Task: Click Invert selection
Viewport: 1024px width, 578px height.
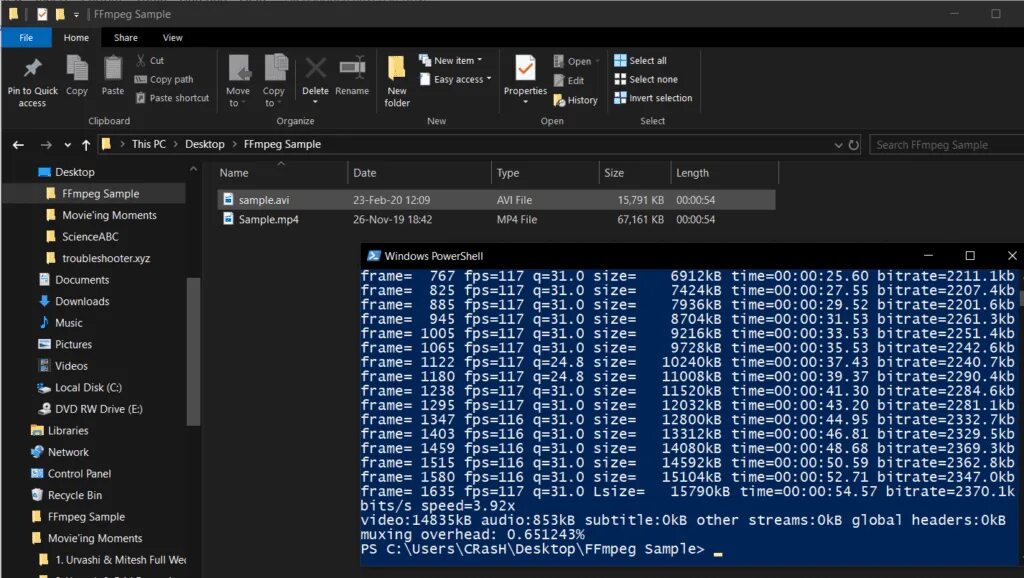Action: [653, 98]
